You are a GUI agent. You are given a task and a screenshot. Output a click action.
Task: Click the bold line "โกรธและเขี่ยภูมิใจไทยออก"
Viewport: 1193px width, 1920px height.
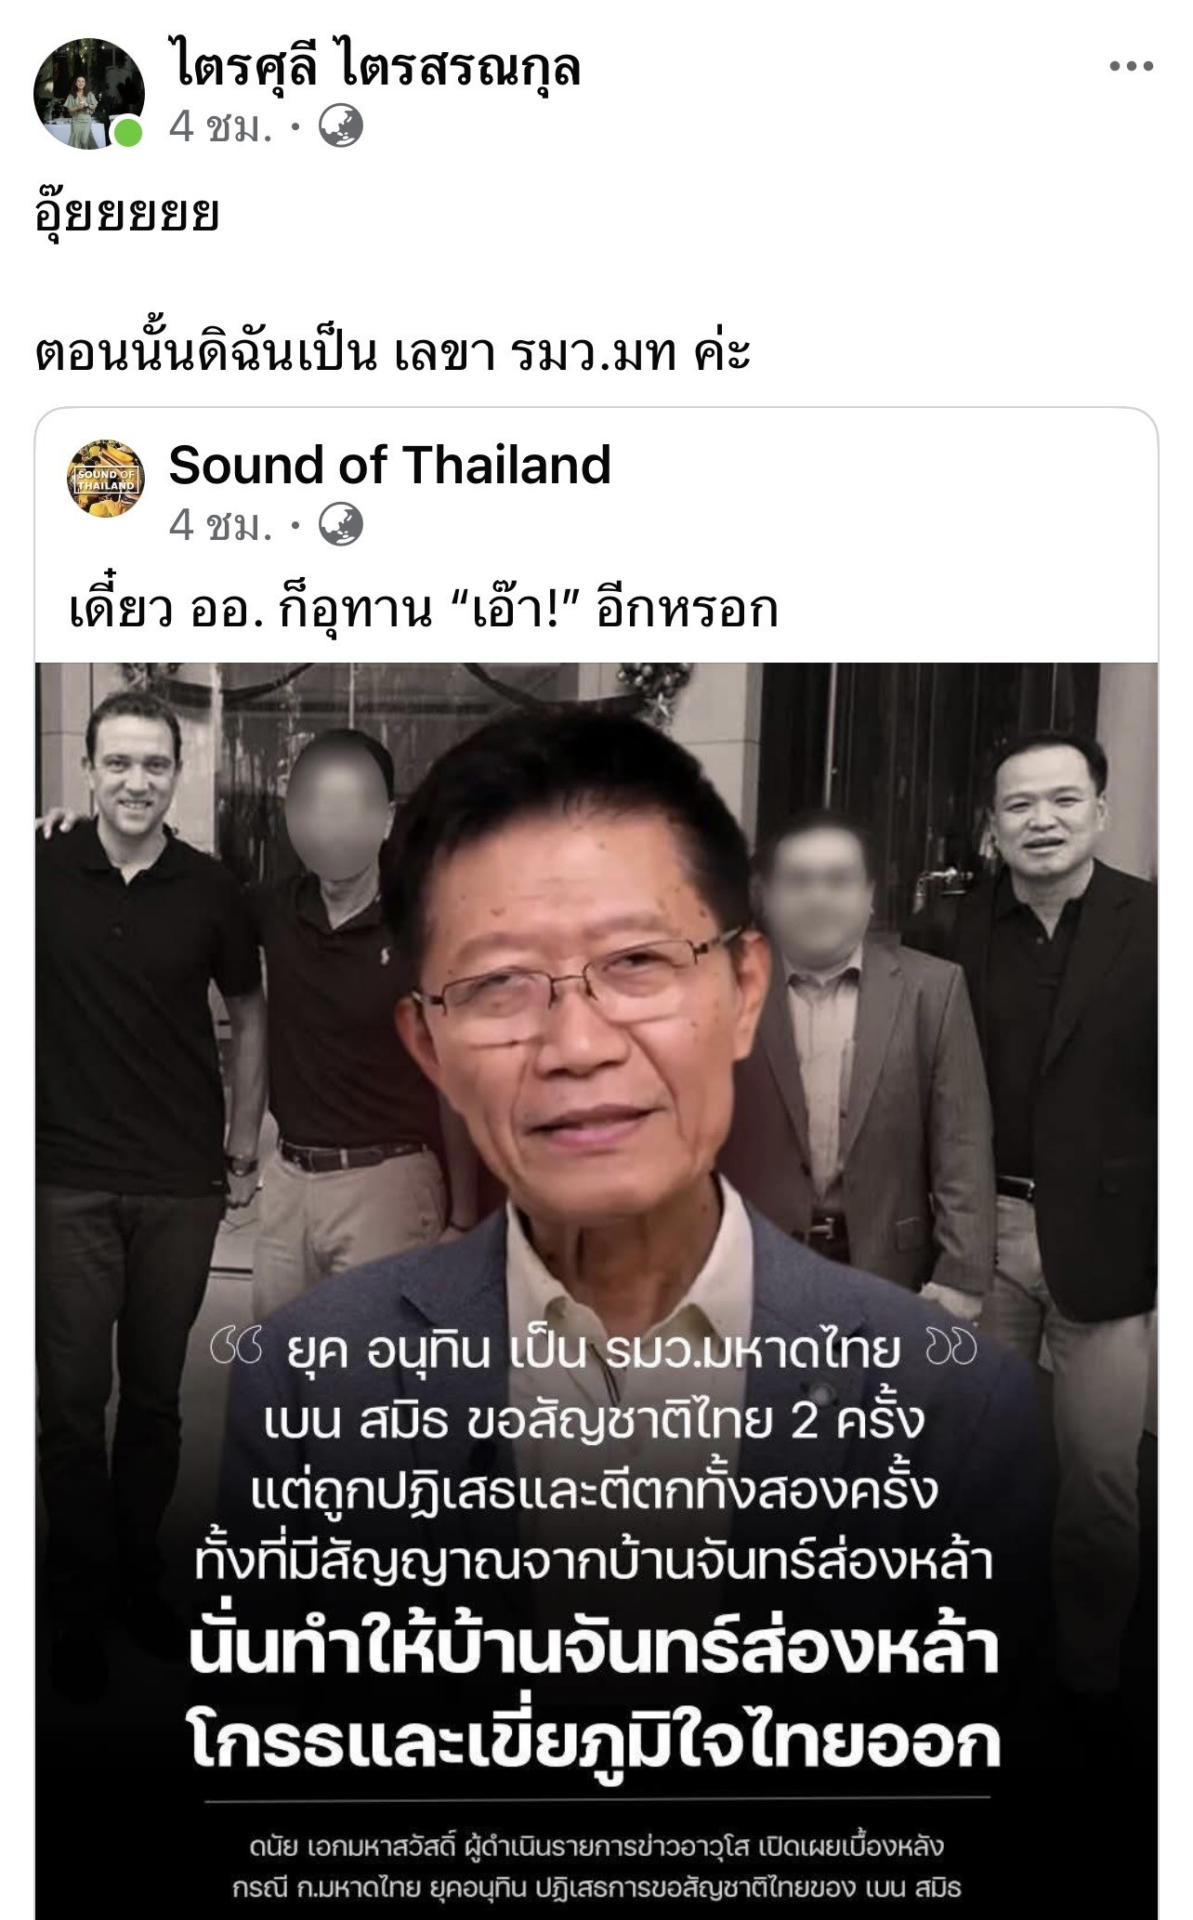[x=594, y=1741]
